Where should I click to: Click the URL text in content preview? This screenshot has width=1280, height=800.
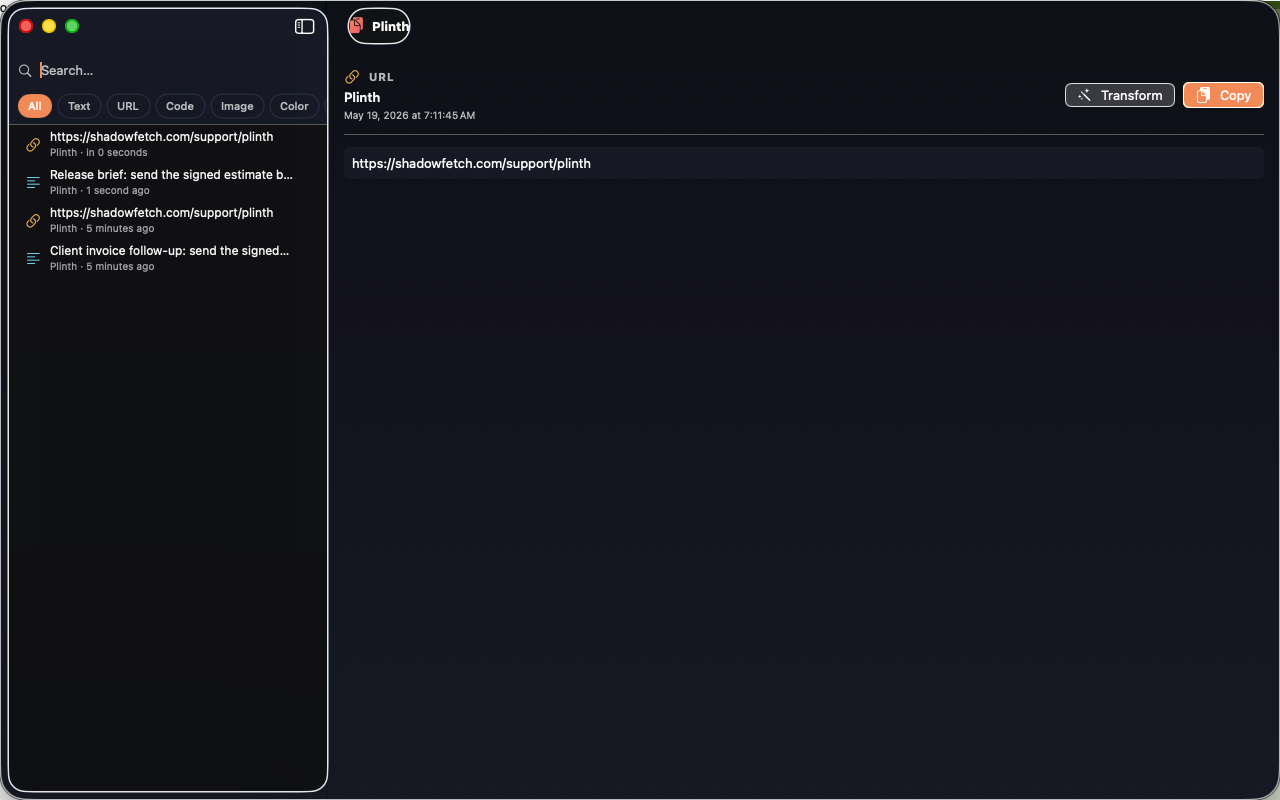[471, 163]
